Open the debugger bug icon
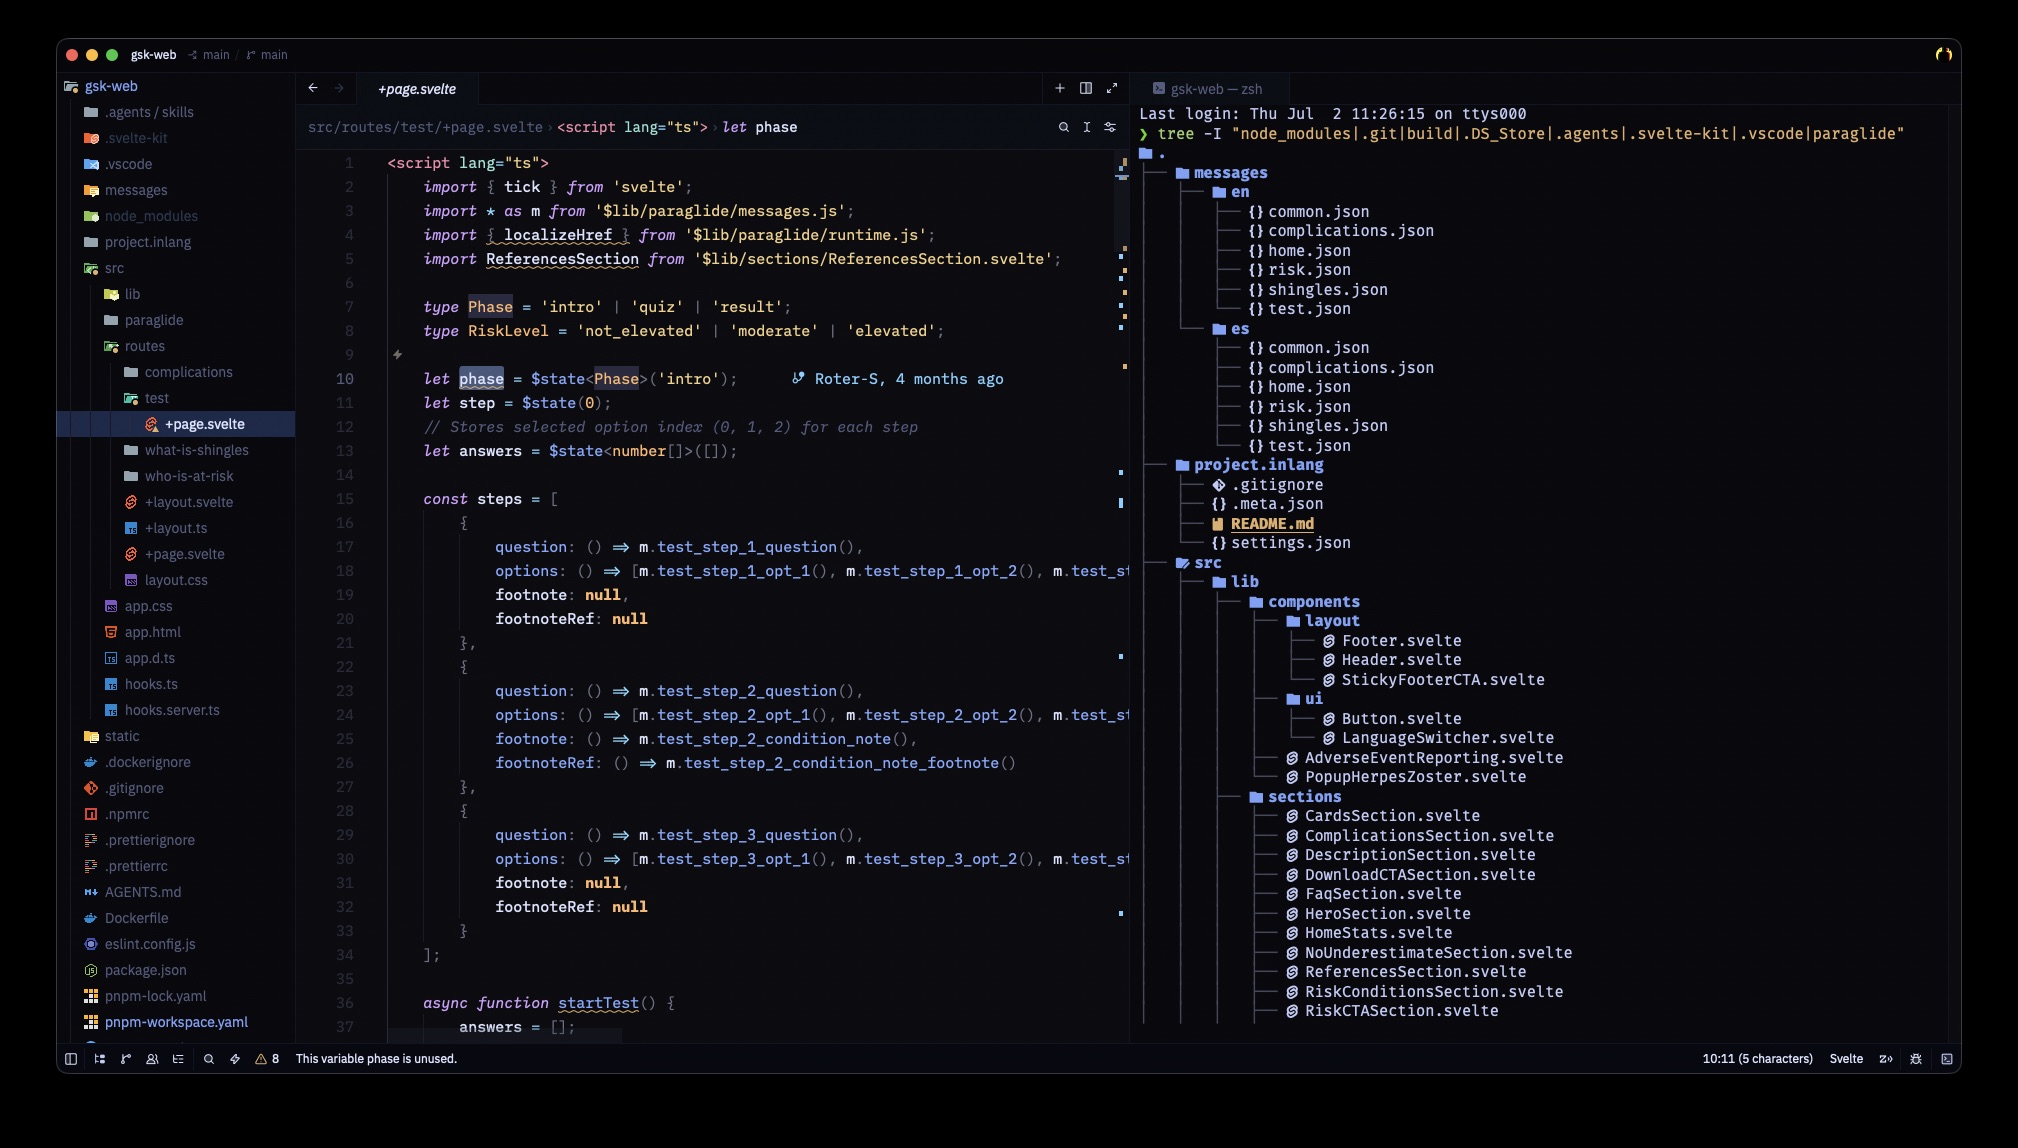Viewport: 2018px width, 1148px height. pos(1916,1058)
